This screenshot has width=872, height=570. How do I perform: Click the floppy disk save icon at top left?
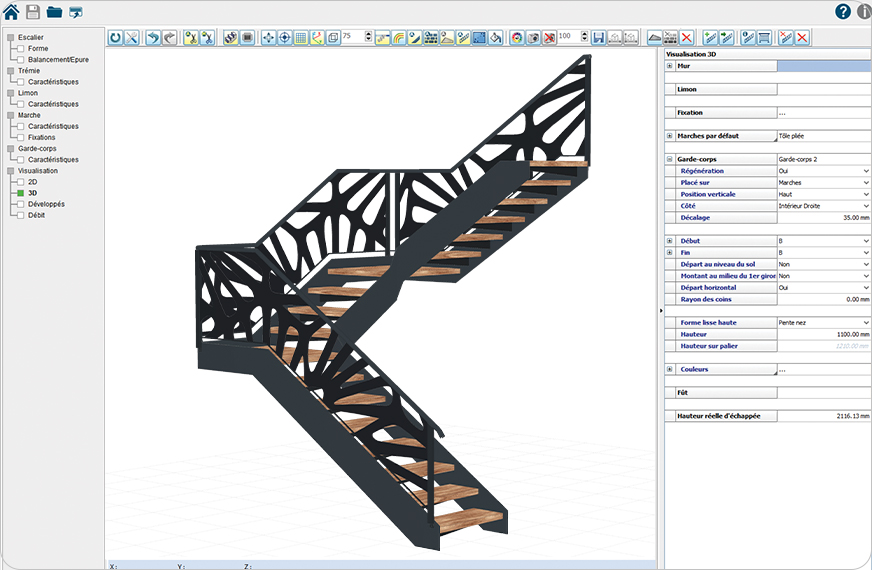[33, 12]
